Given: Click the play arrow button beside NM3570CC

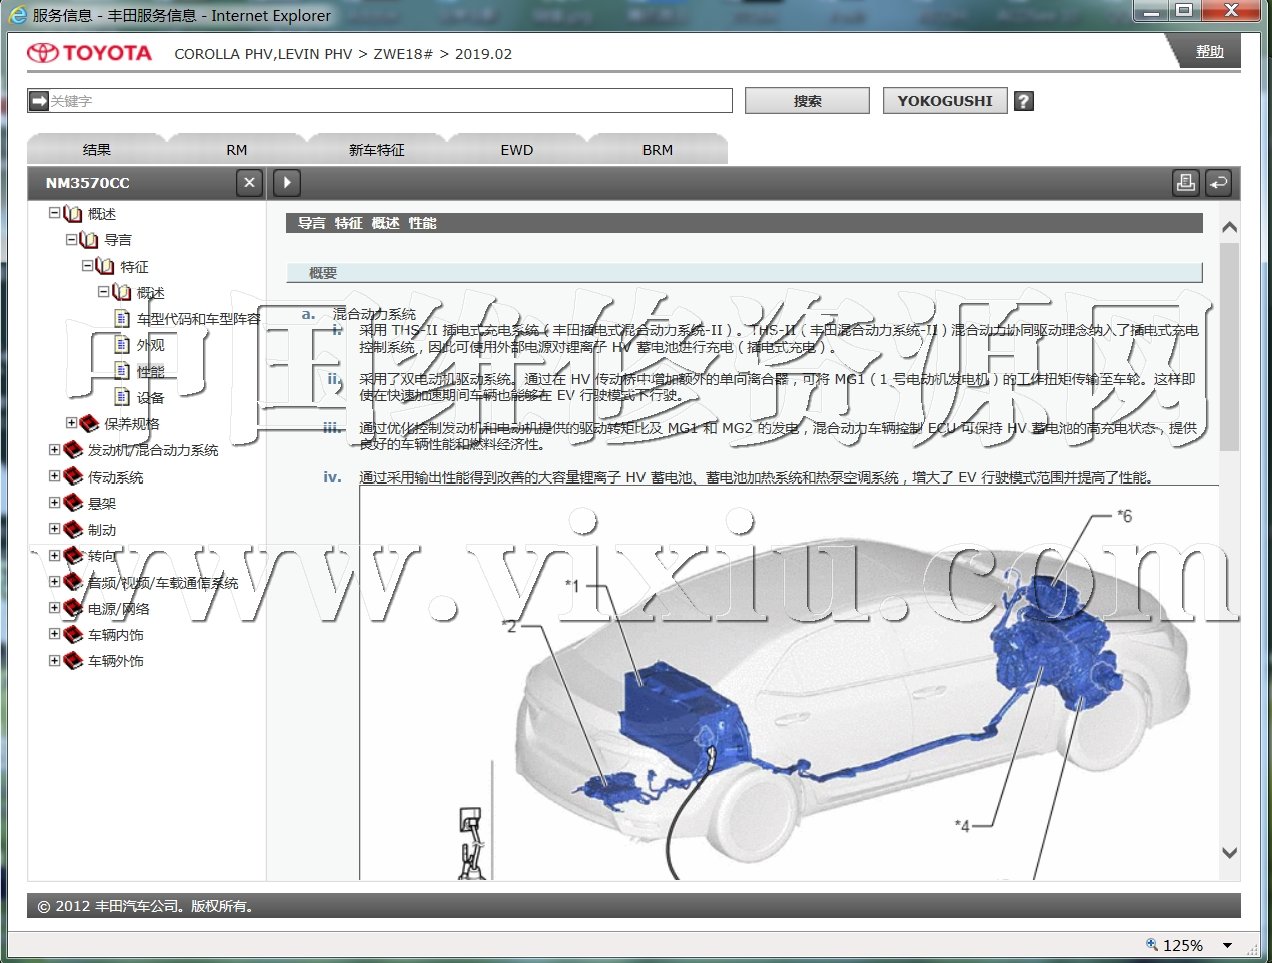Looking at the screenshot, I should pos(287,183).
